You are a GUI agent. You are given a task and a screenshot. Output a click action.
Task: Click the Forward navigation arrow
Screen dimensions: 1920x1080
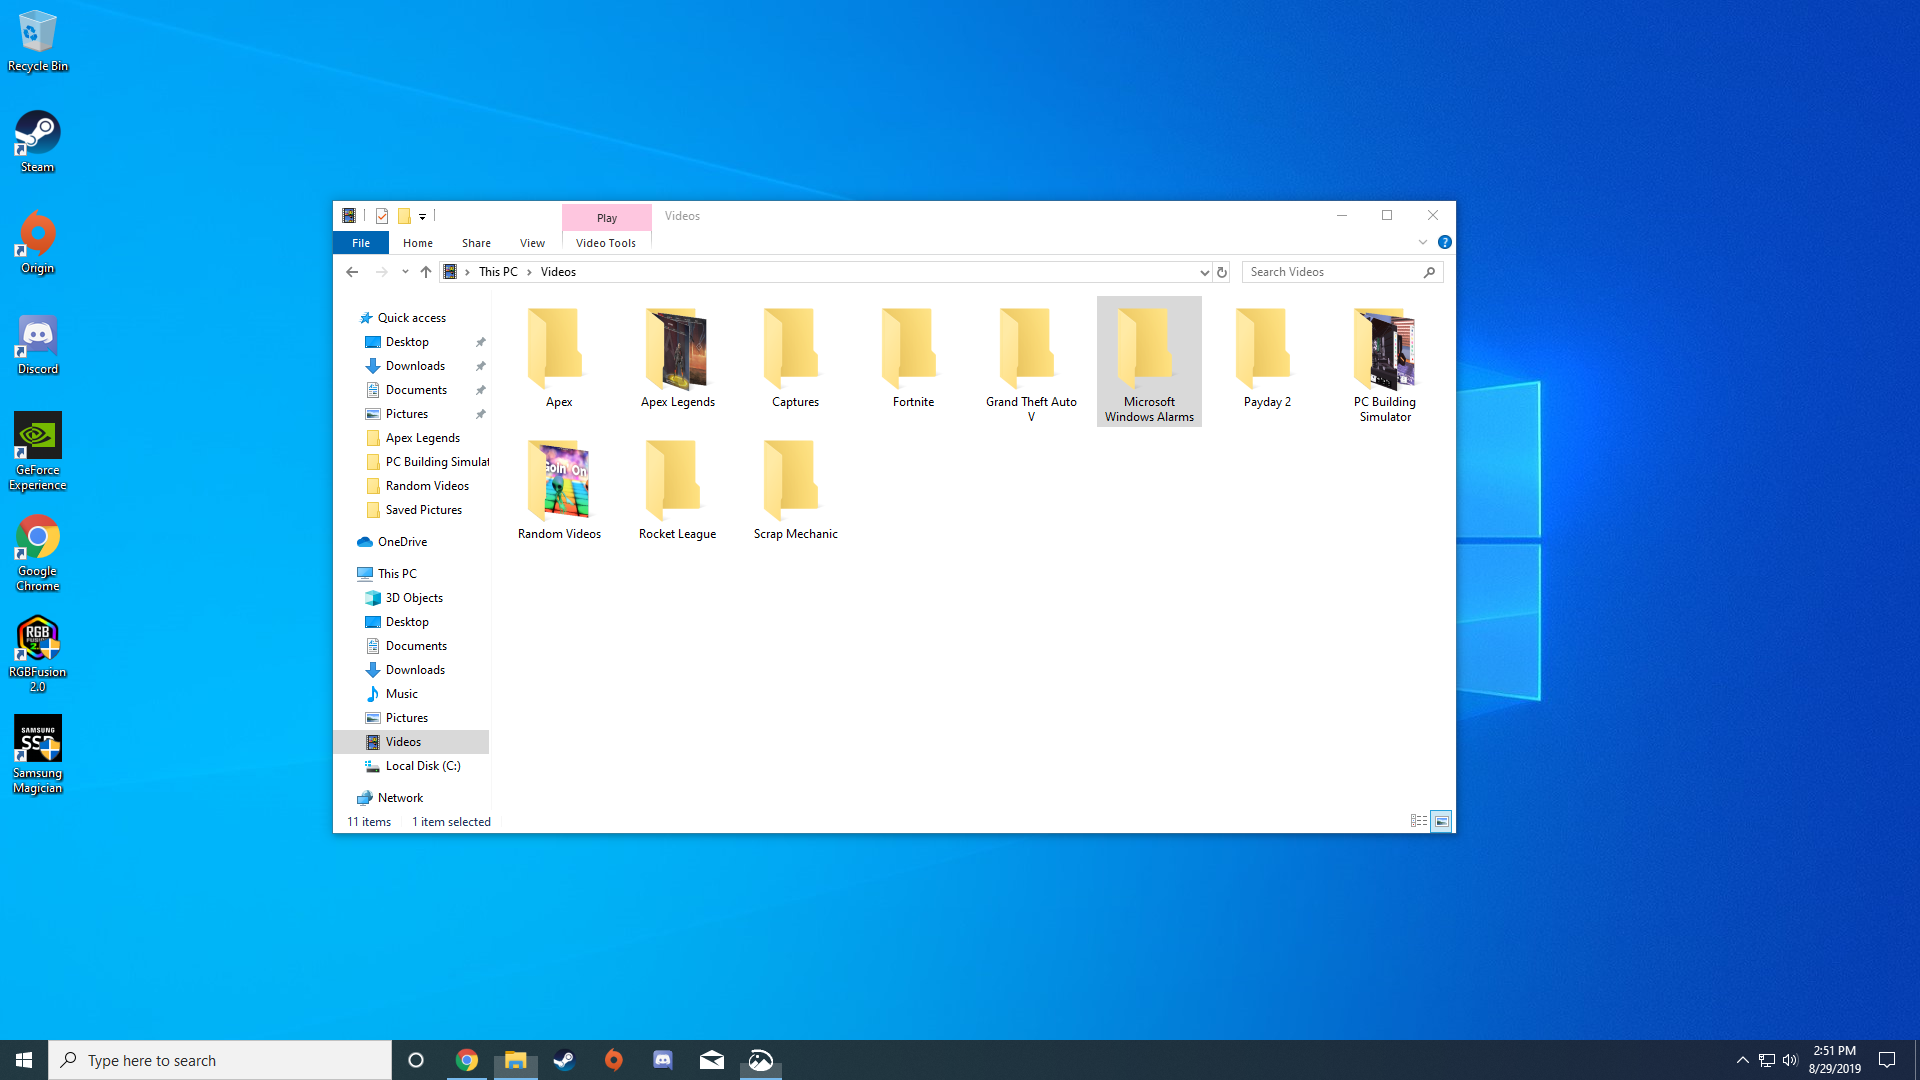tap(381, 272)
